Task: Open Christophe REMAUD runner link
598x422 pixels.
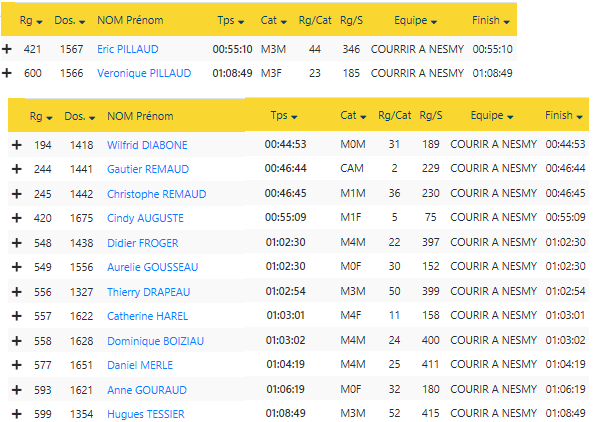Action: click(x=157, y=194)
